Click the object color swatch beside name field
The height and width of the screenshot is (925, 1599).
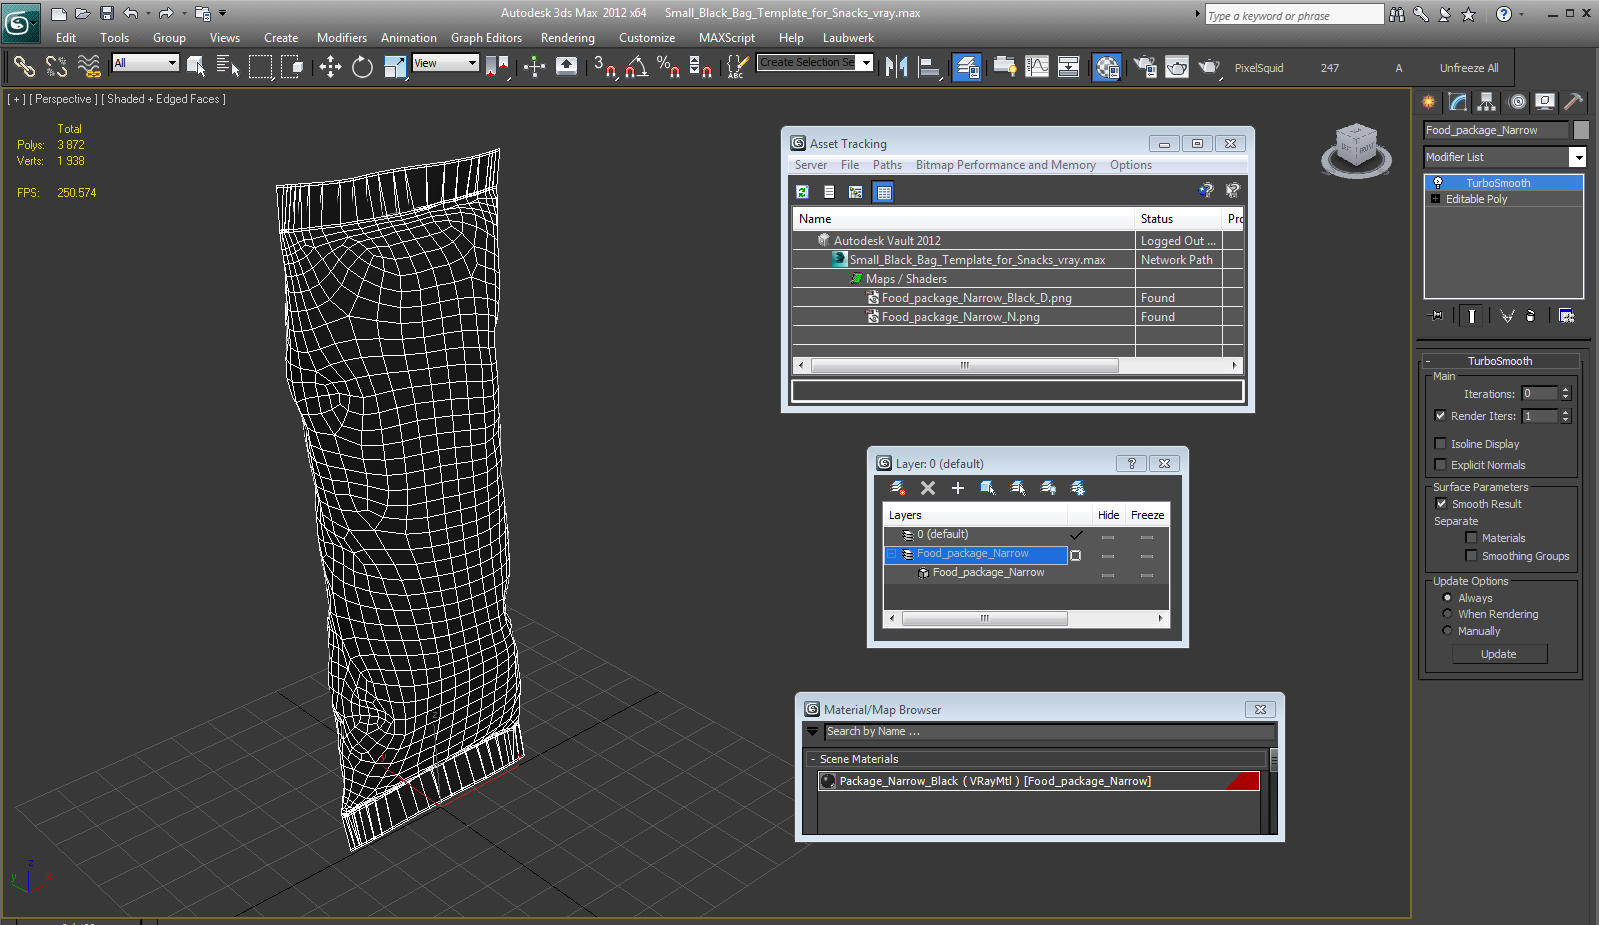tap(1581, 130)
